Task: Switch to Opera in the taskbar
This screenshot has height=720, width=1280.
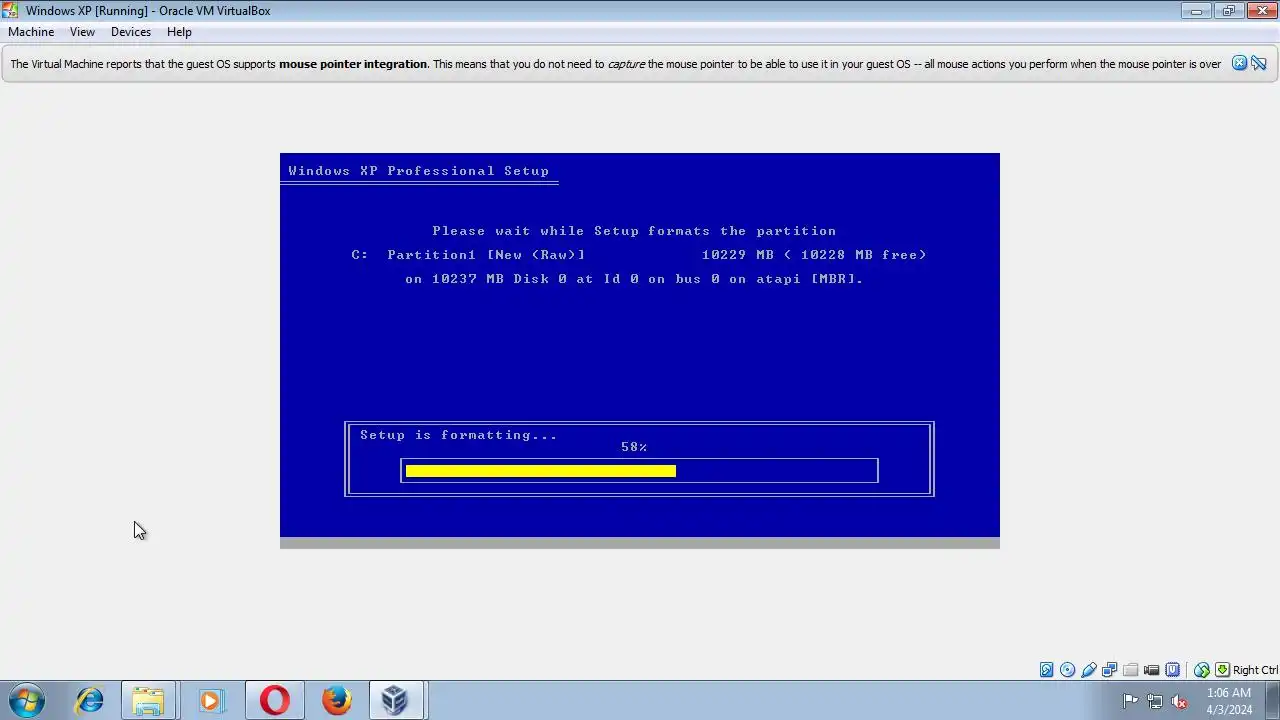Action: (x=274, y=700)
